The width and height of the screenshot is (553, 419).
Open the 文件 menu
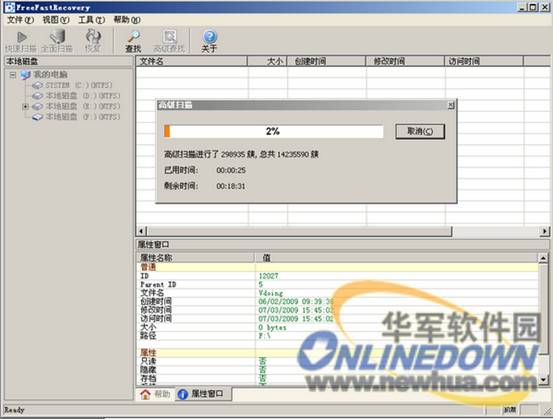20,20
